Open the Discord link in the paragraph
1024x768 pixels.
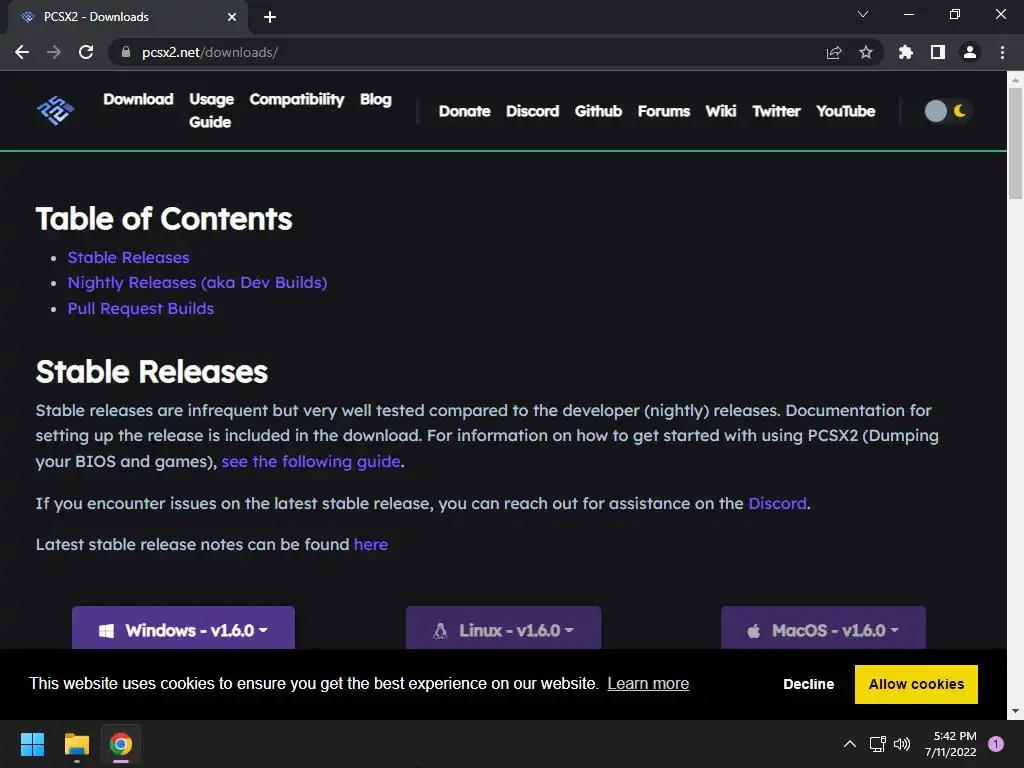pos(777,504)
